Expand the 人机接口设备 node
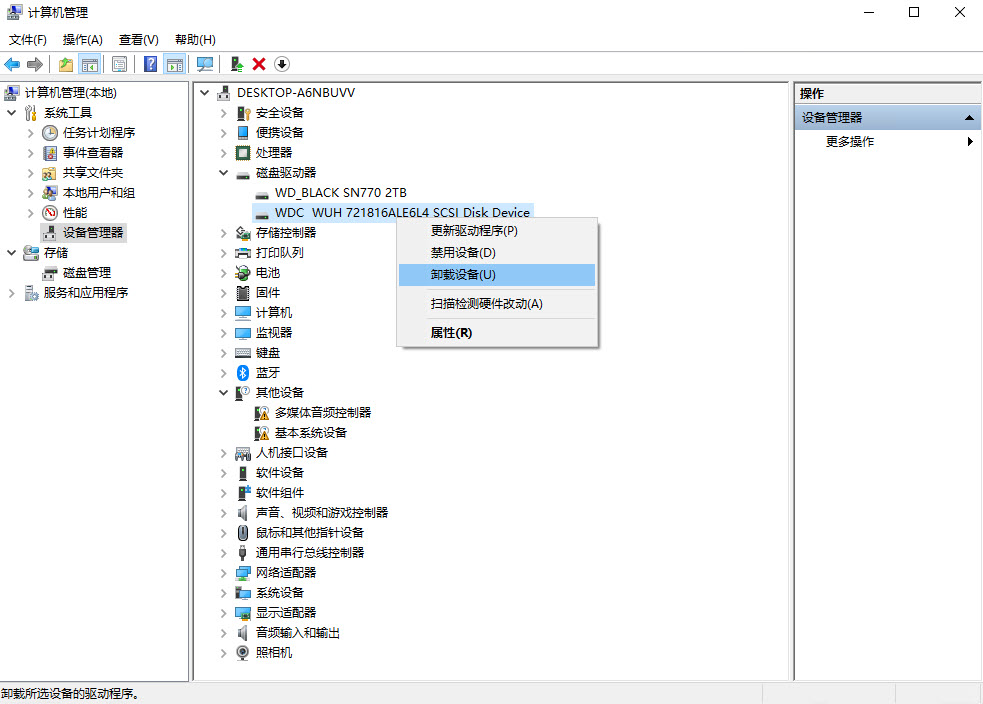 point(223,453)
